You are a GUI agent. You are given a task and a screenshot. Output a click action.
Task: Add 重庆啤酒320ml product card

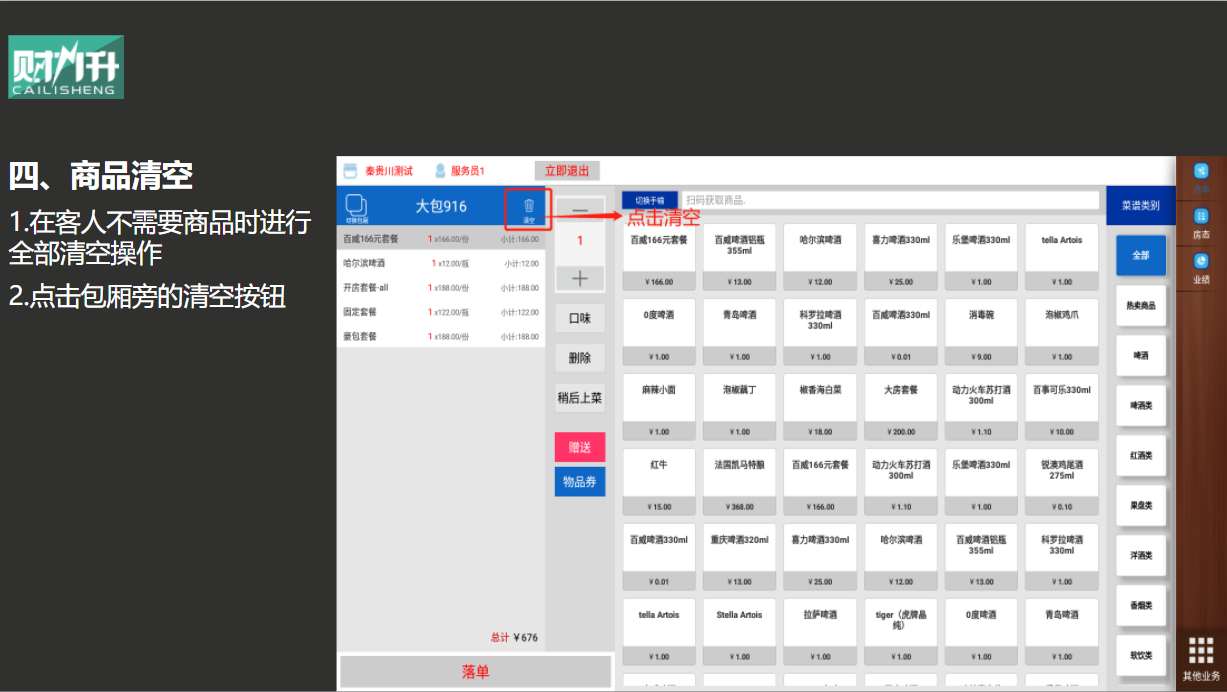click(740, 557)
